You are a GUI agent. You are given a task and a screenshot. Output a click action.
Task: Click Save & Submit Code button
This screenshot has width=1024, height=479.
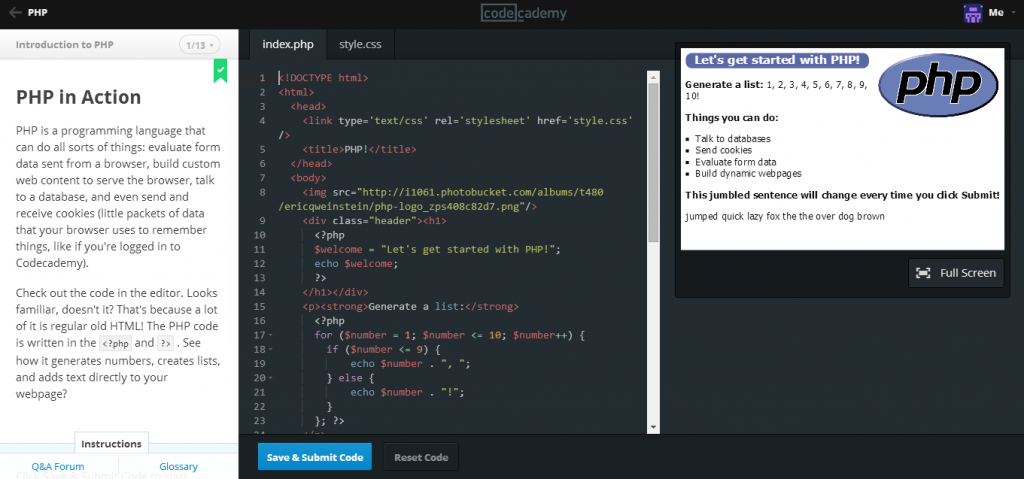tap(315, 457)
